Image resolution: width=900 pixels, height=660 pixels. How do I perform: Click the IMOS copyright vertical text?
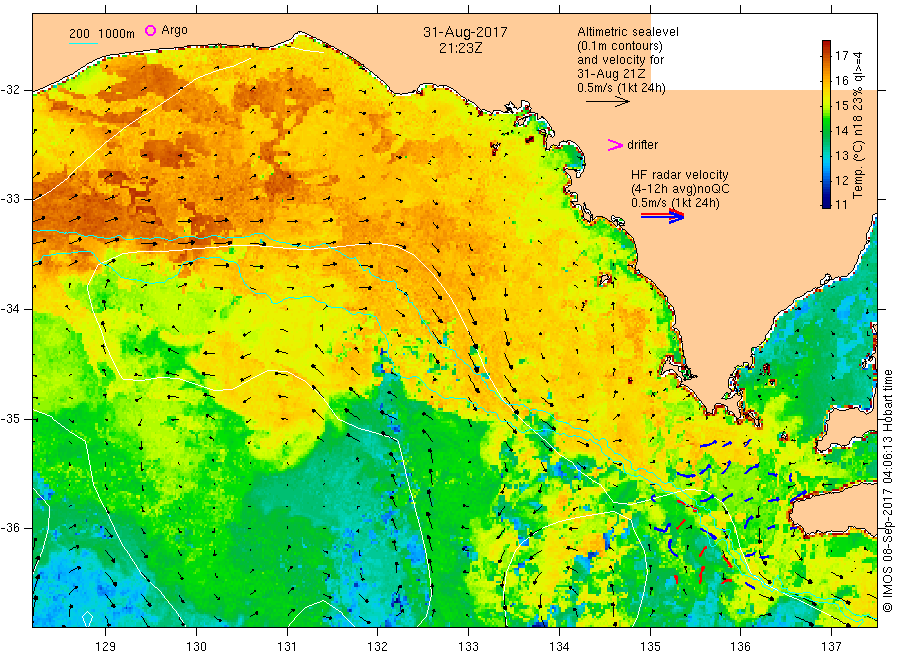click(887, 491)
